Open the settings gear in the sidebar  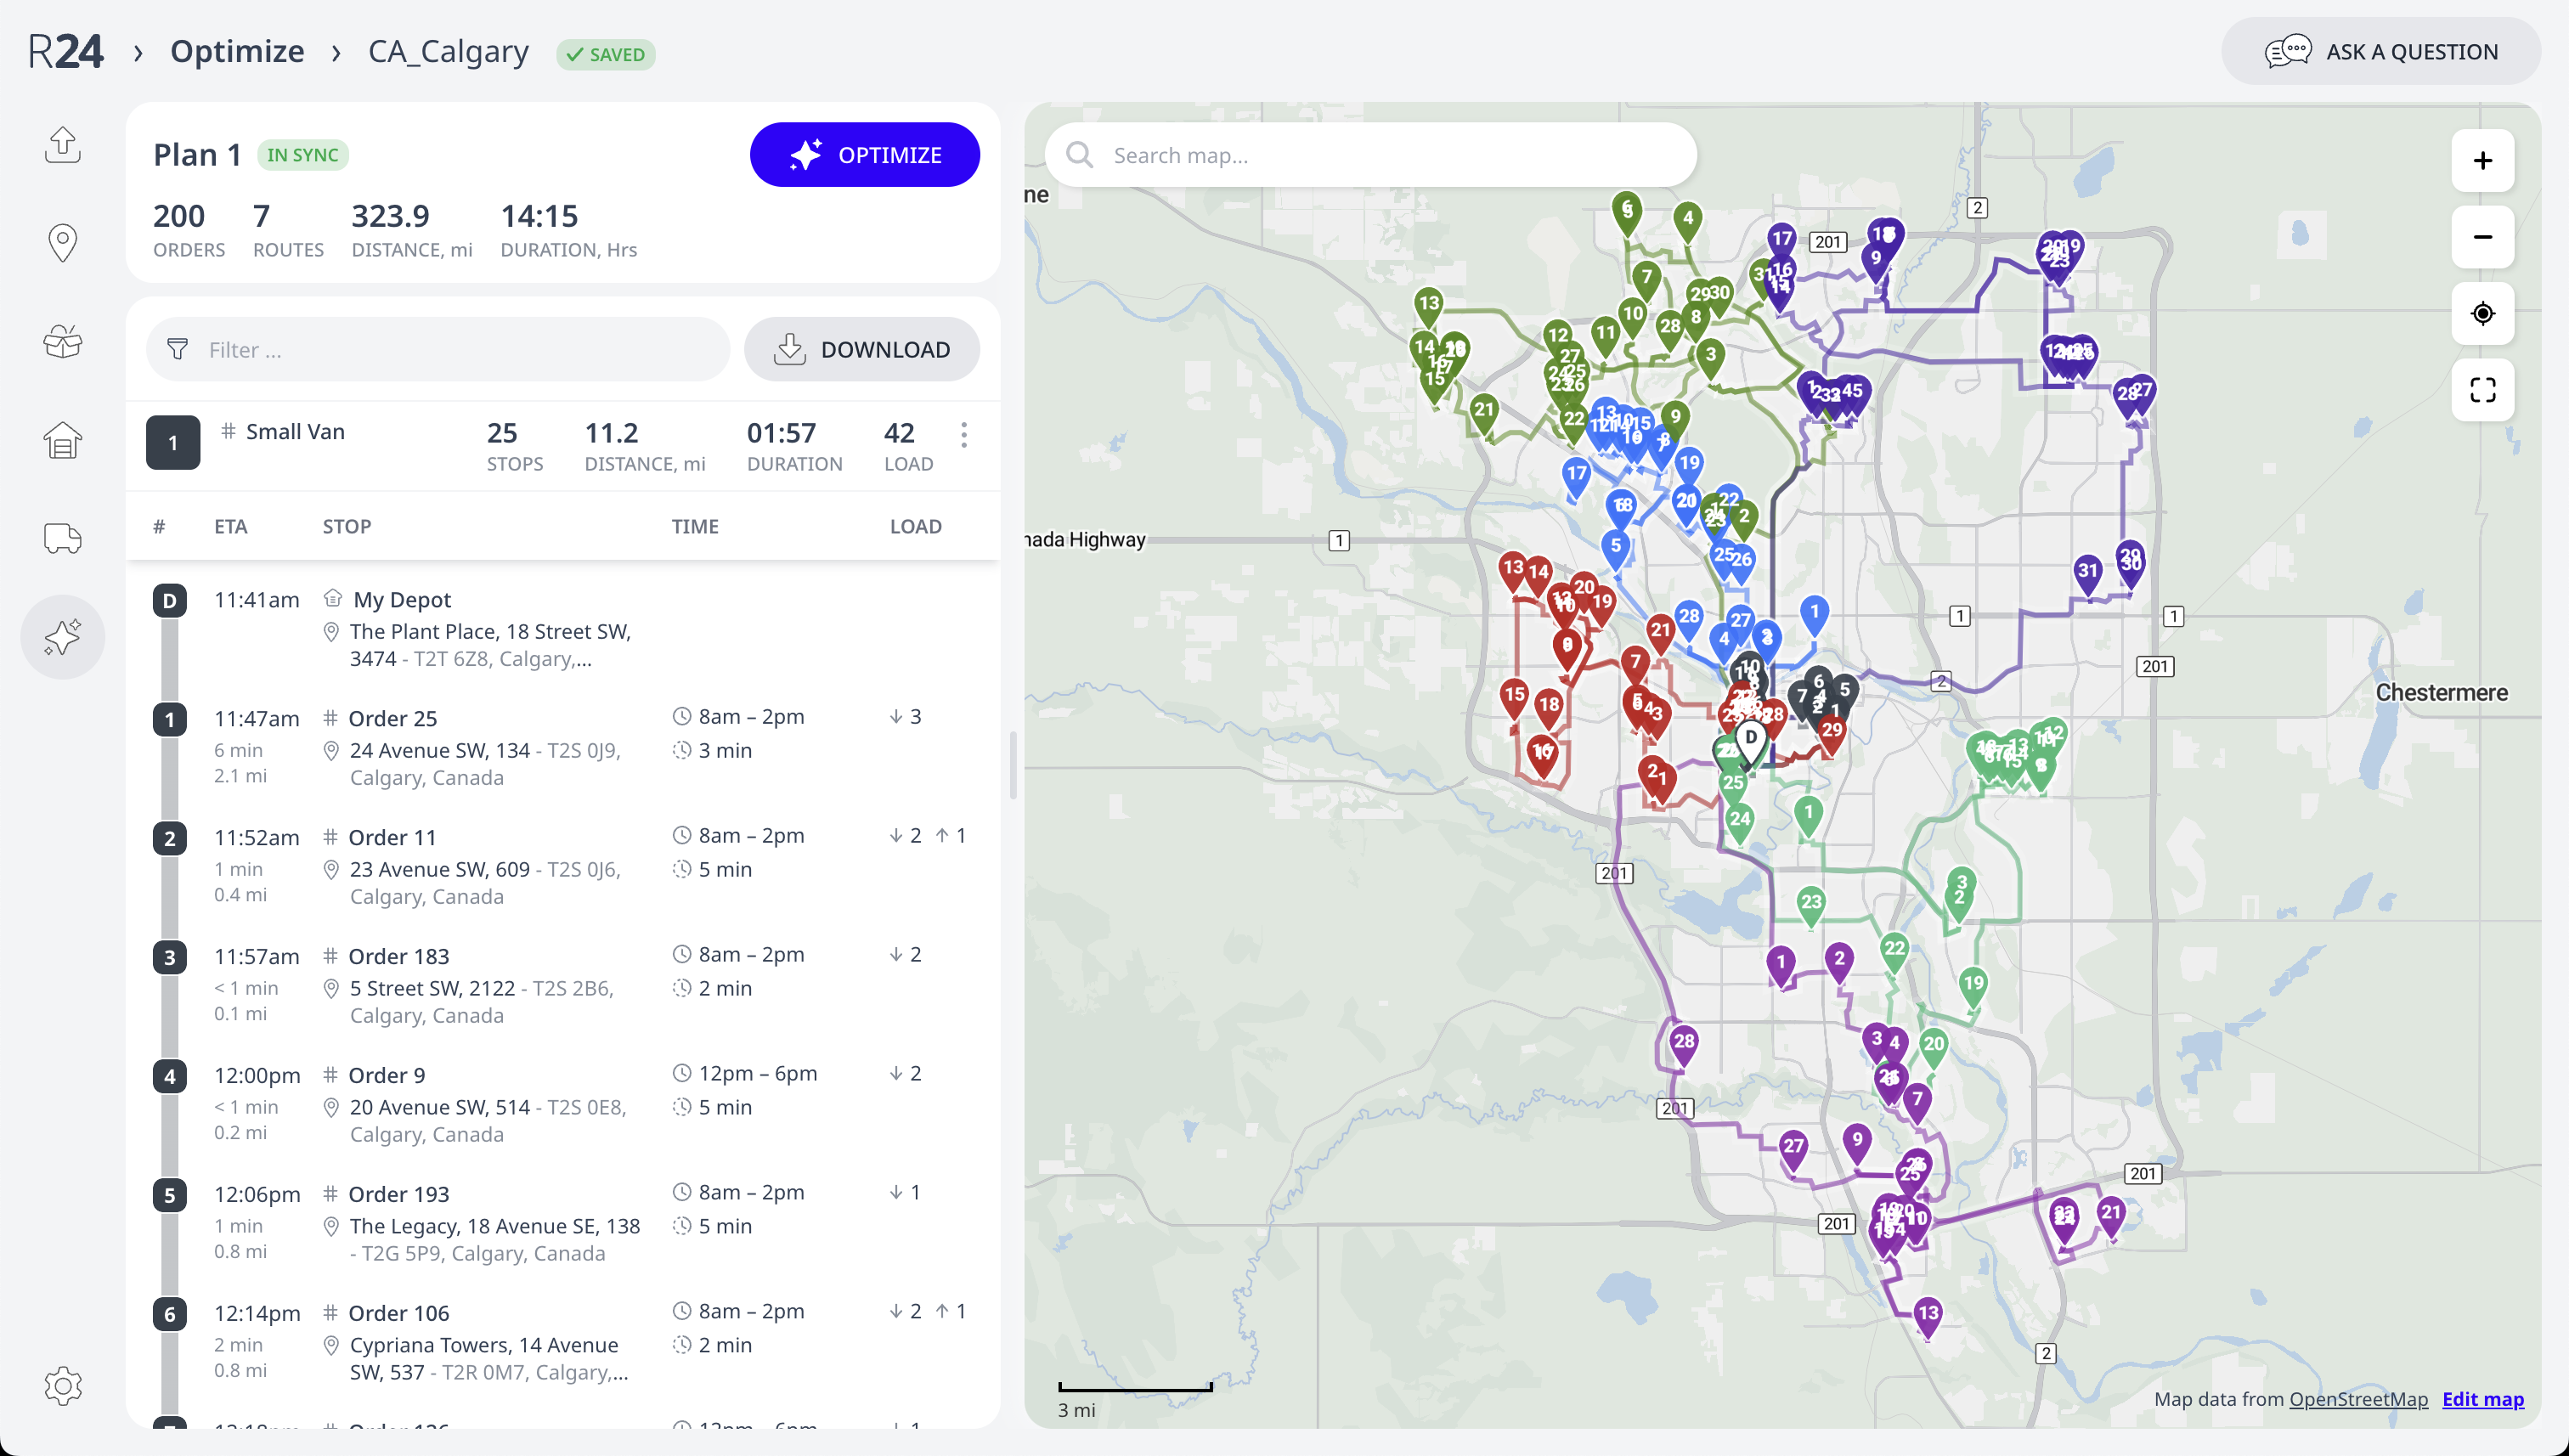62,1386
